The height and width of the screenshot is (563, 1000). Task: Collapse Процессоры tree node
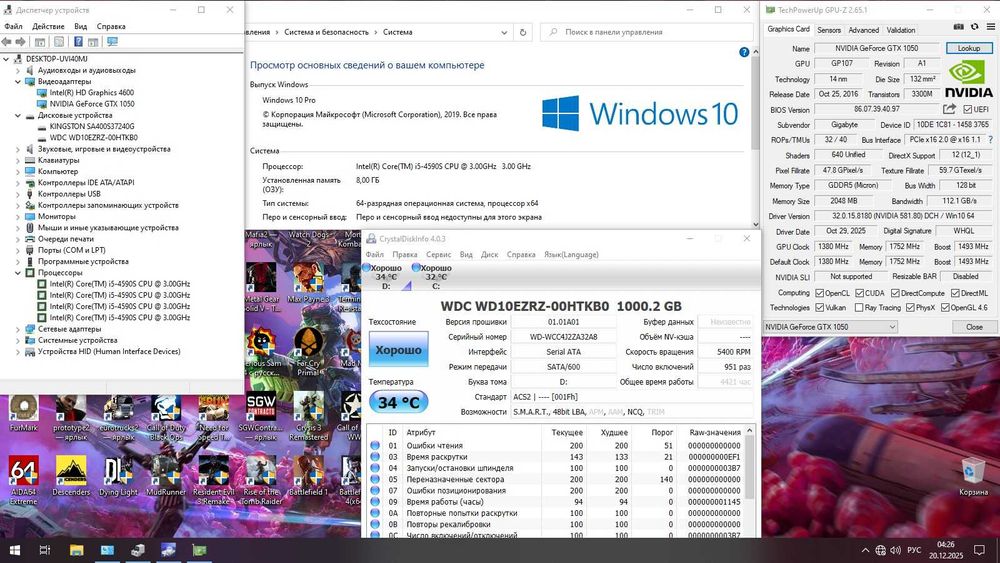click(18, 273)
